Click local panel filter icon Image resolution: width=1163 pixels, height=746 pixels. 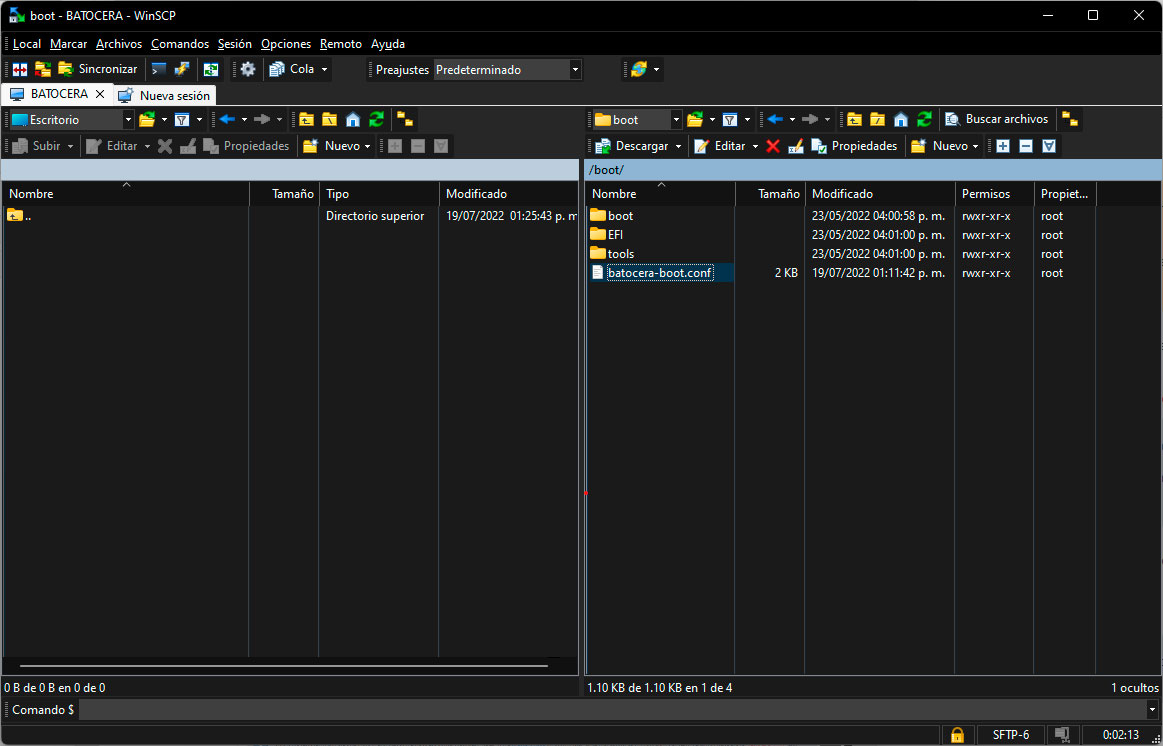pyautogui.click(x=182, y=119)
